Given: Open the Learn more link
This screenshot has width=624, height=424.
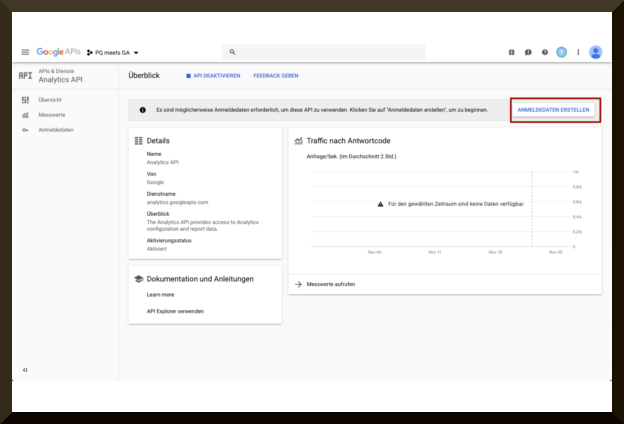Looking at the screenshot, I should [x=160, y=295].
